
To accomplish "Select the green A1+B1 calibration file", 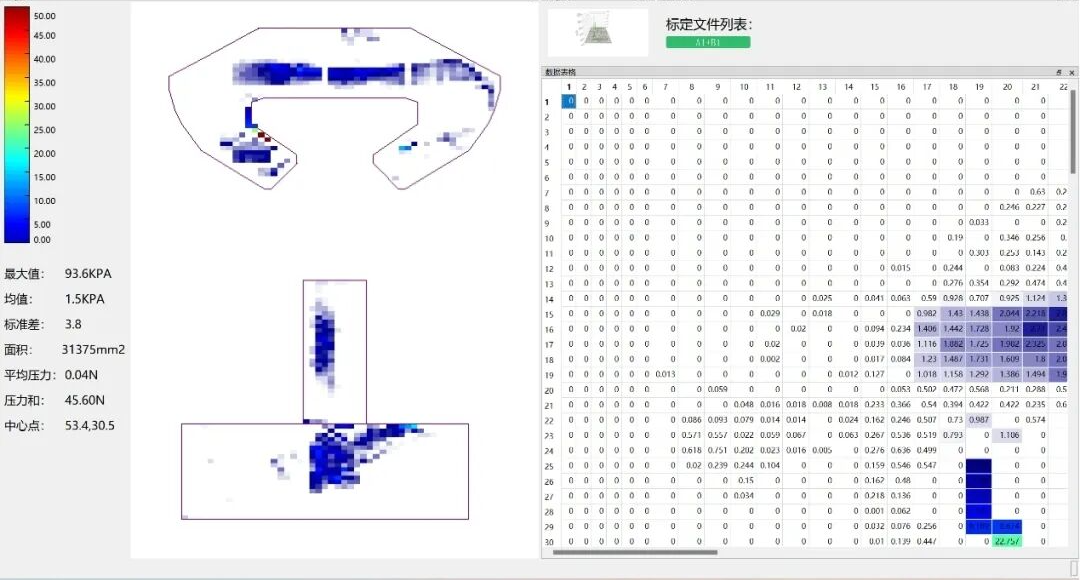I will point(708,42).
